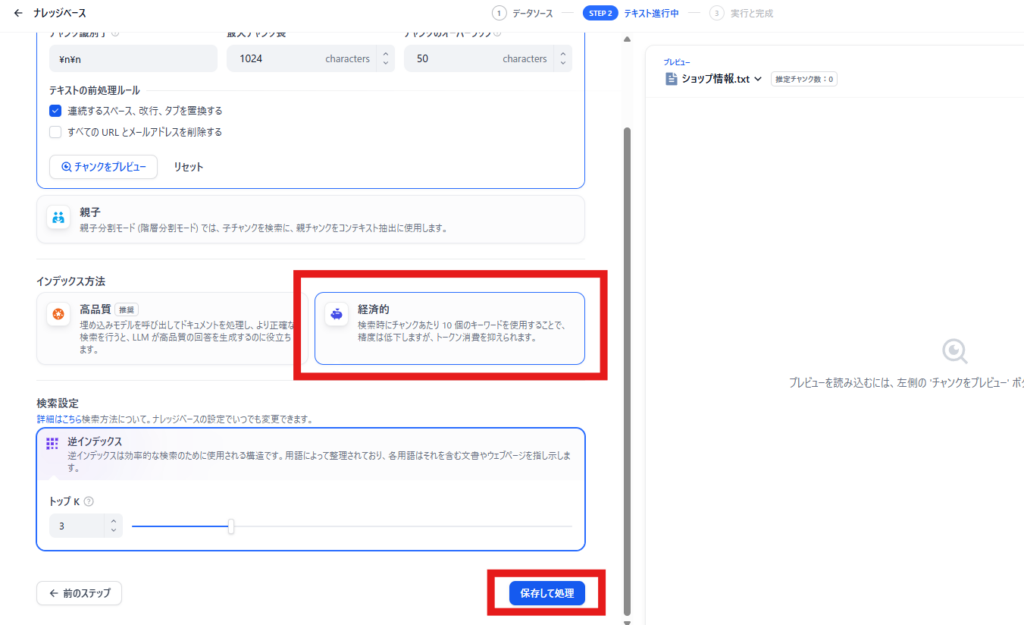Click the 保存して処理 button
The width and height of the screenshot is (1024, 625).
pyautogui.click(x=546, y=593)
